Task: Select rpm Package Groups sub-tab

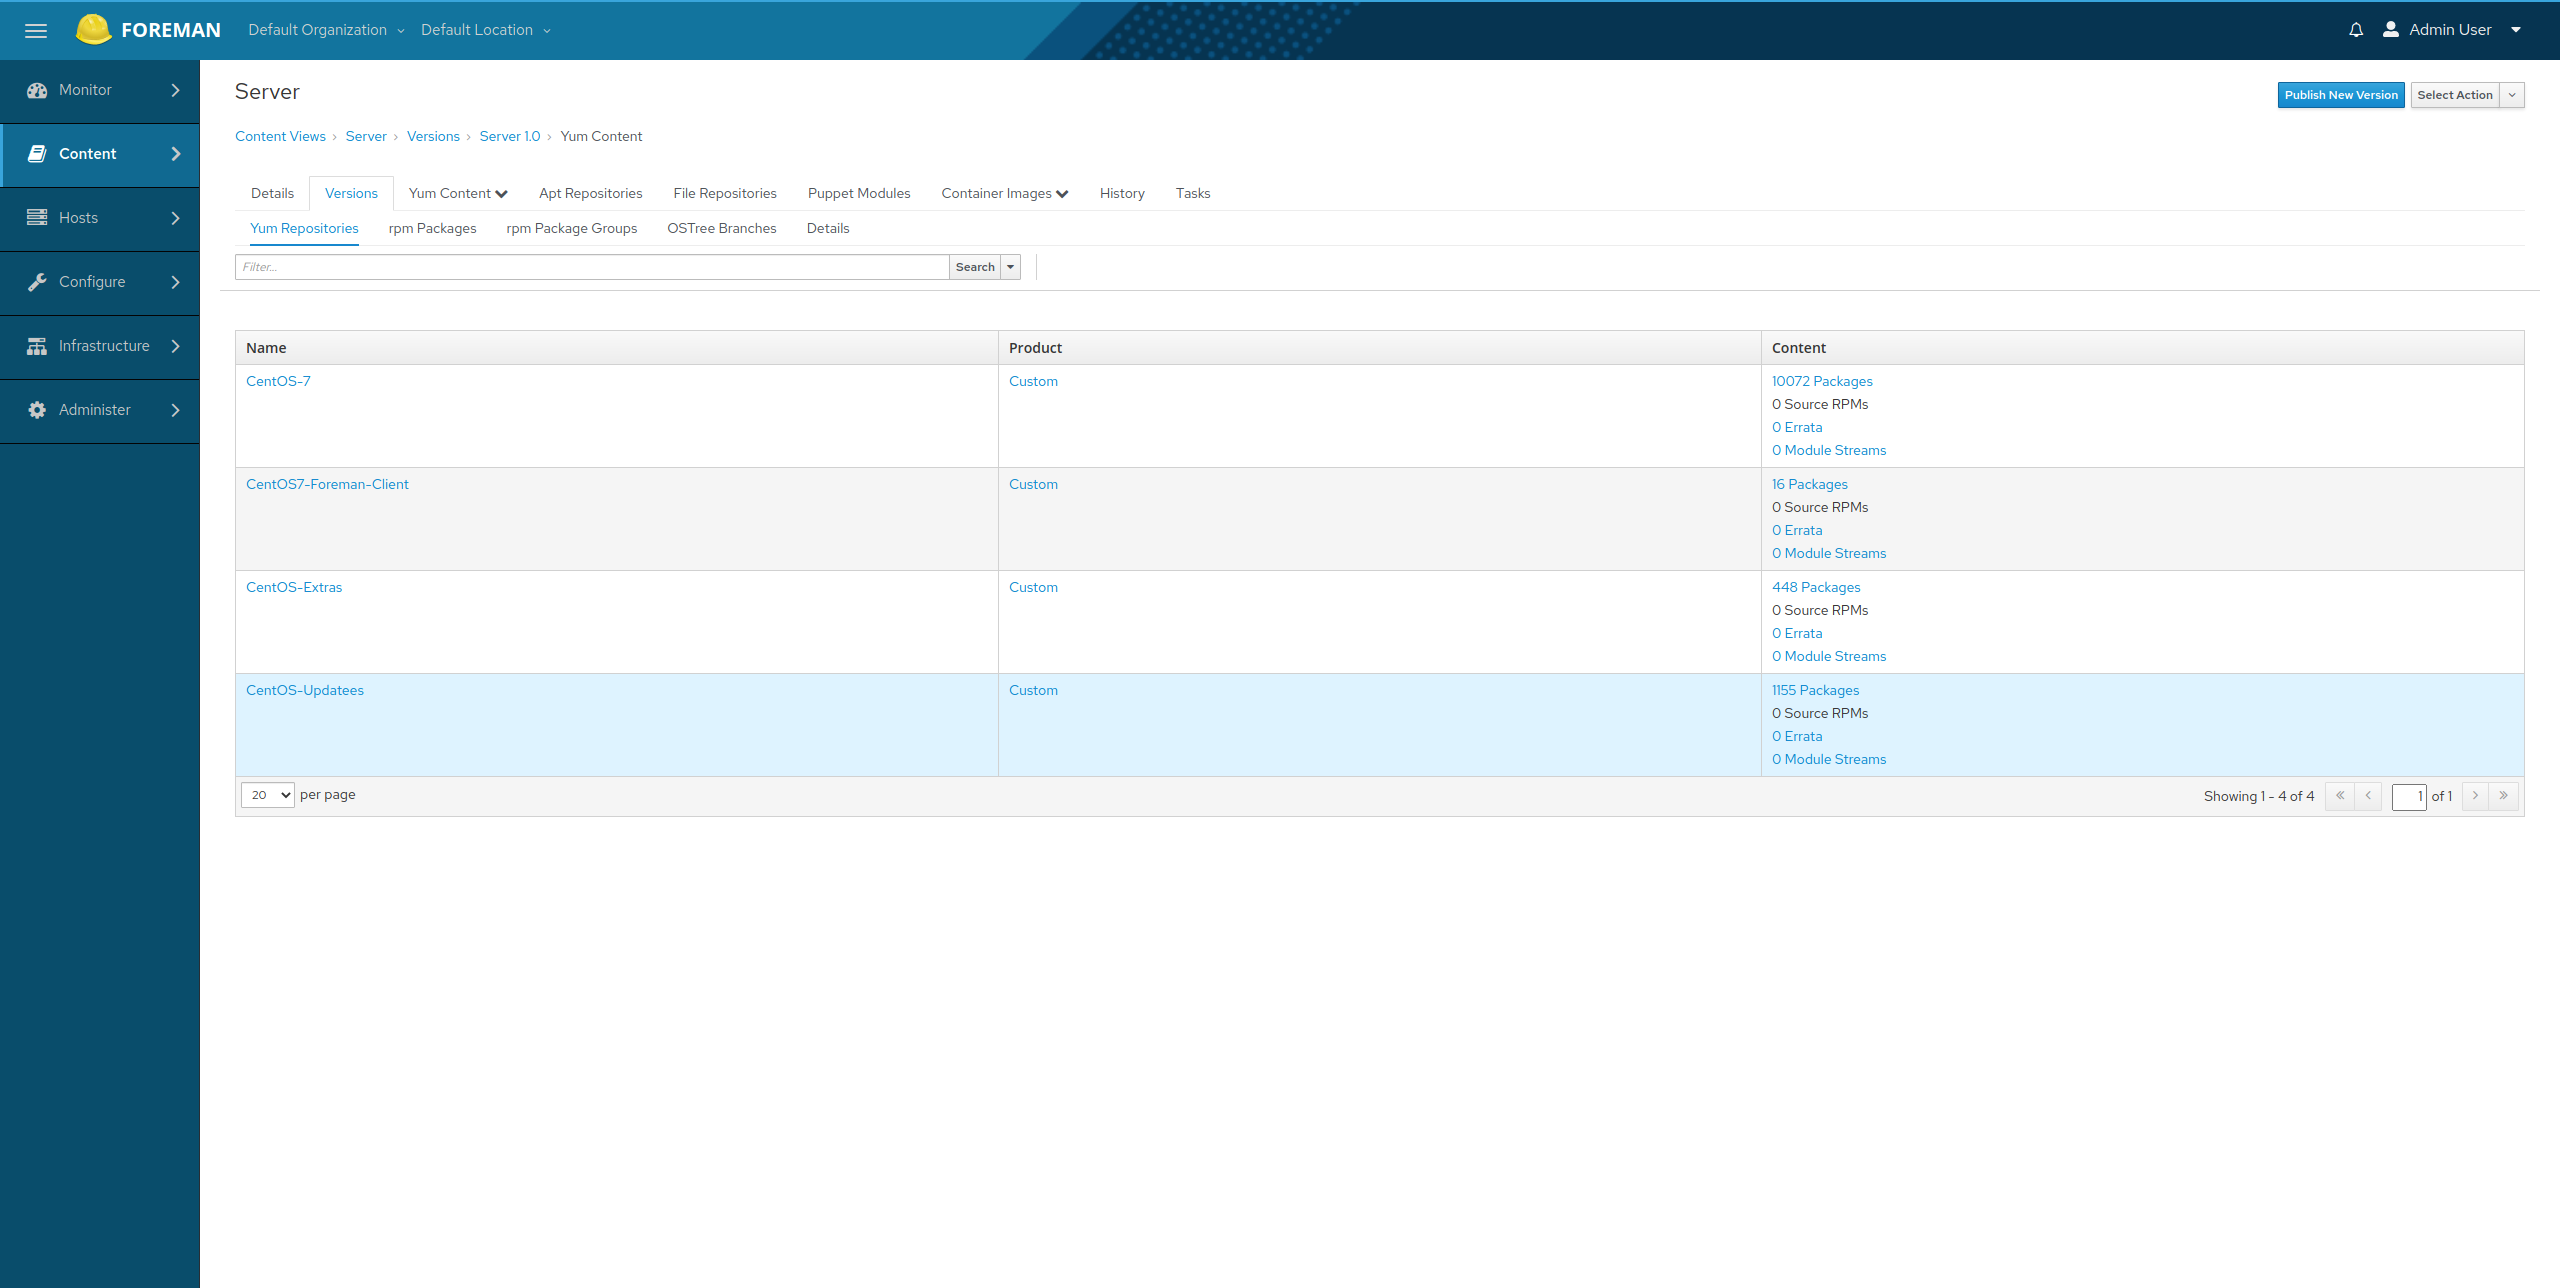Action: (x=572, y=228)
